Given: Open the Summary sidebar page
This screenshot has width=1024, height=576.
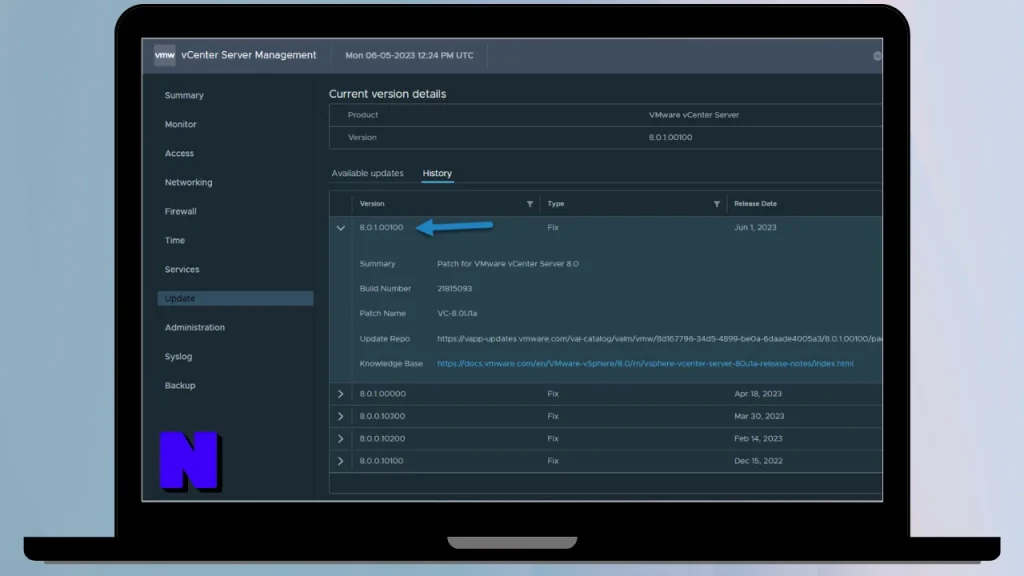Looking at the screenshot, I should click(x=184, y=95).
